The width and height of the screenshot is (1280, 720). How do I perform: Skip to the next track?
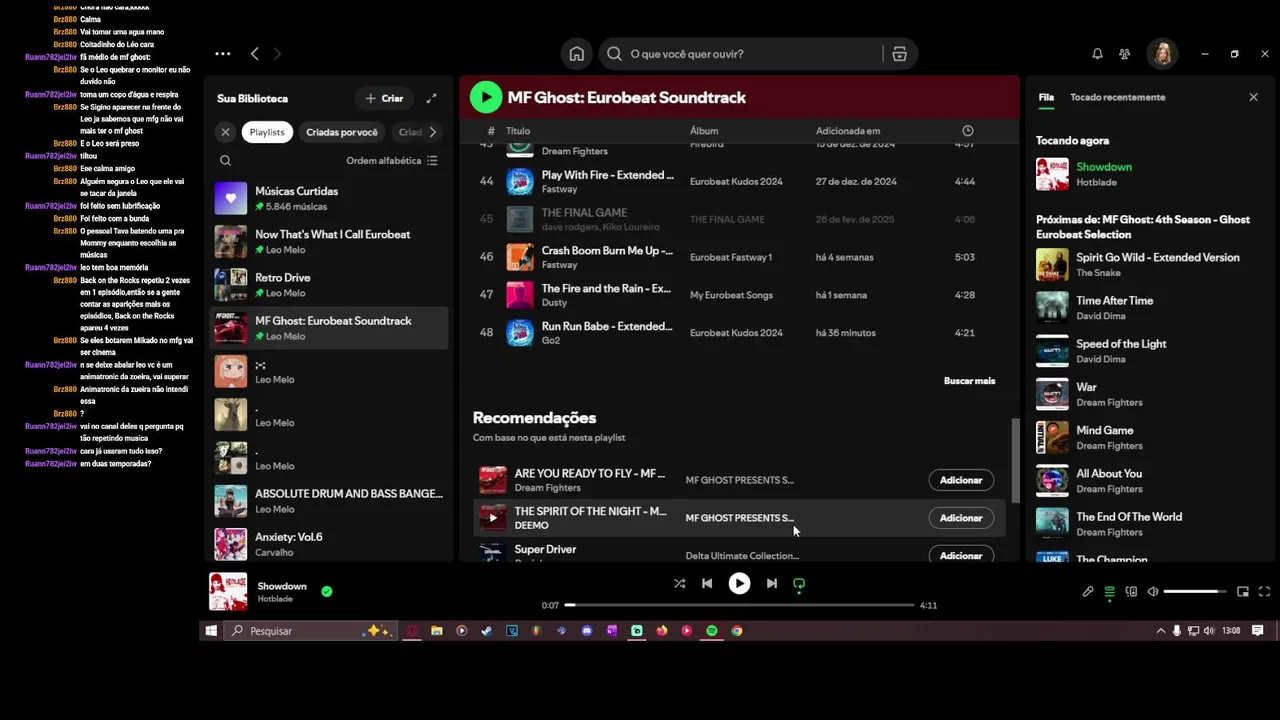tap(771, 583)
